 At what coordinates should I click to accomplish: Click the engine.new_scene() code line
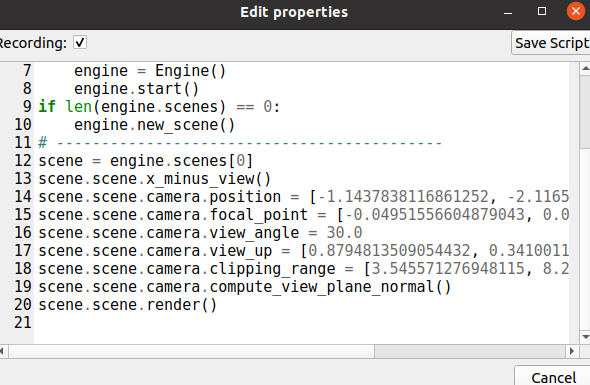154,125
